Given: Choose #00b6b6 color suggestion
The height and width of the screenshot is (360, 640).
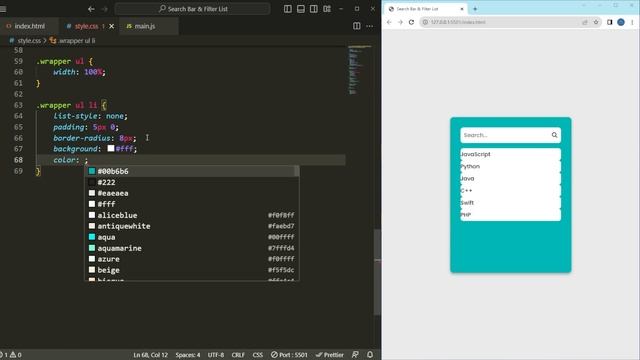Looking at the screenshot, I should click(191, 171).
